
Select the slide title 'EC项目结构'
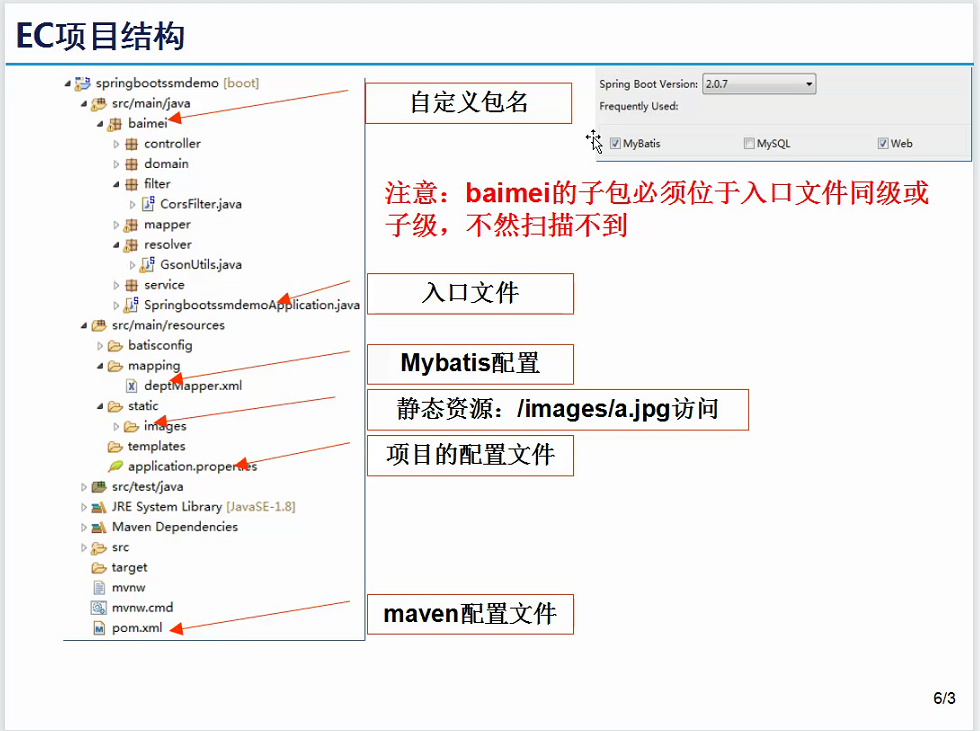100,36
